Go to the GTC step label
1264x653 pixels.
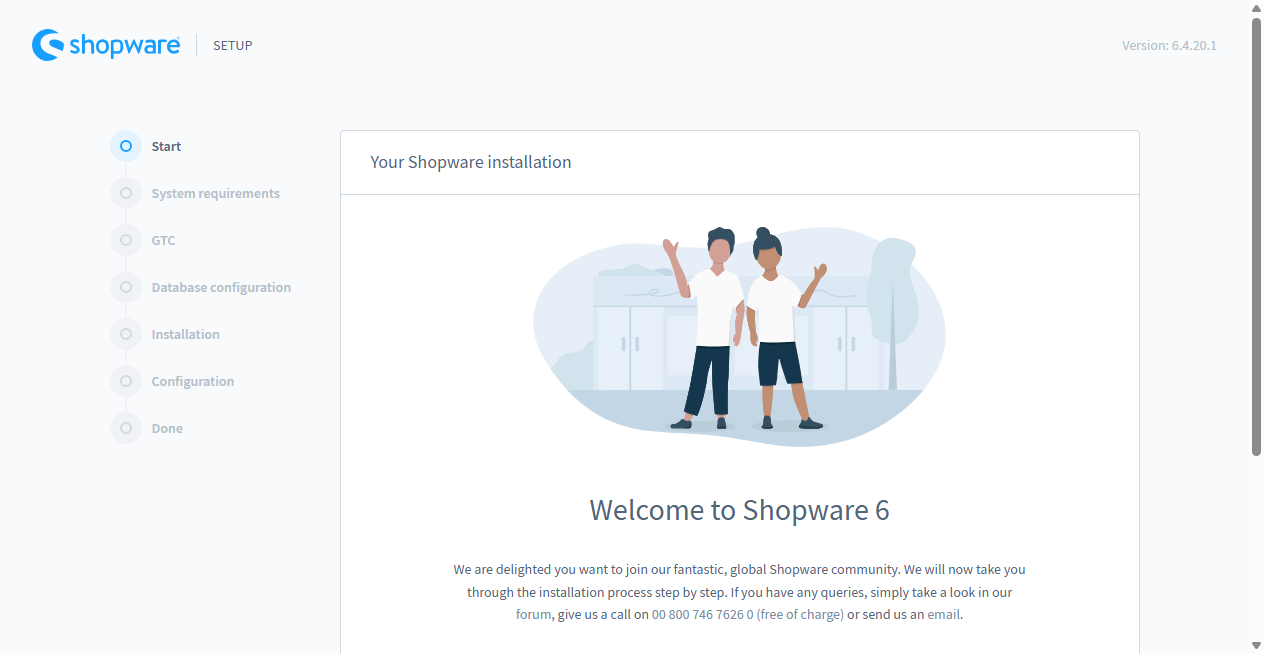click(163, 240)
